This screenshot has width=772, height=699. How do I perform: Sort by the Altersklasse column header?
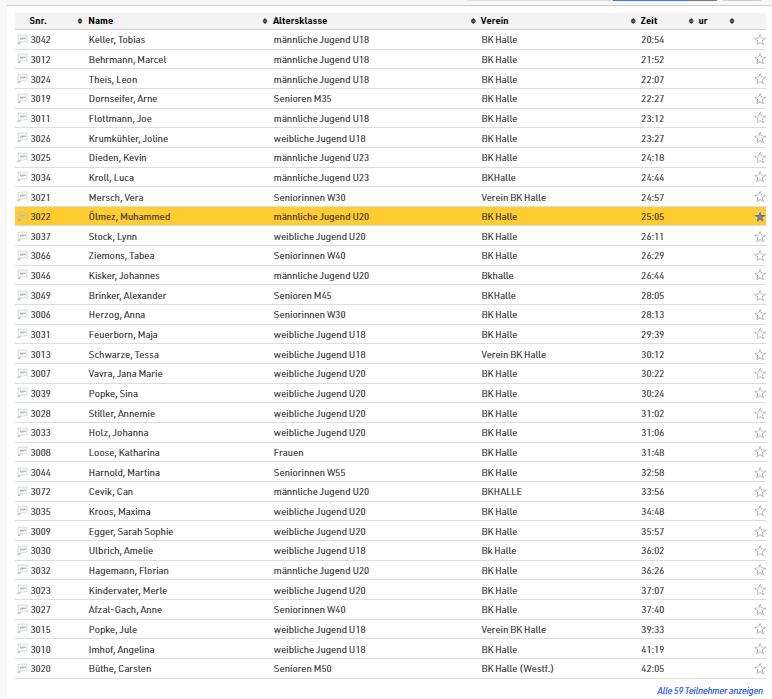300,21
